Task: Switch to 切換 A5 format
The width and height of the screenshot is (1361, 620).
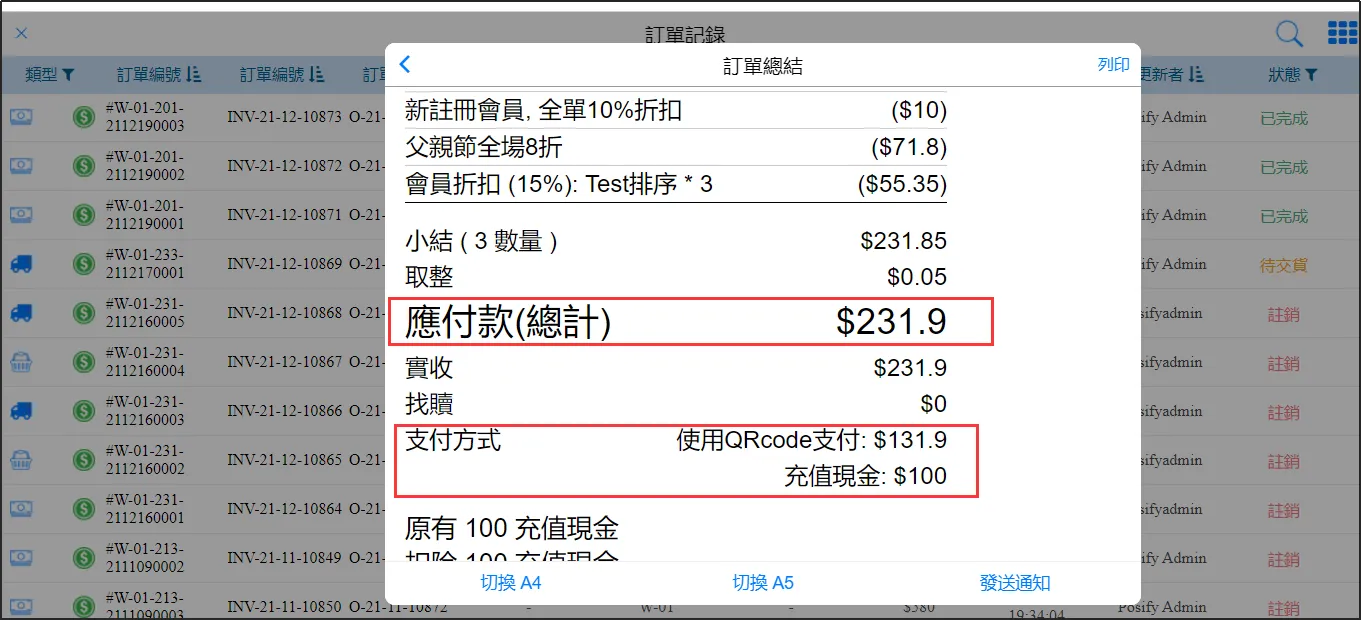Action: coord(762,583)
